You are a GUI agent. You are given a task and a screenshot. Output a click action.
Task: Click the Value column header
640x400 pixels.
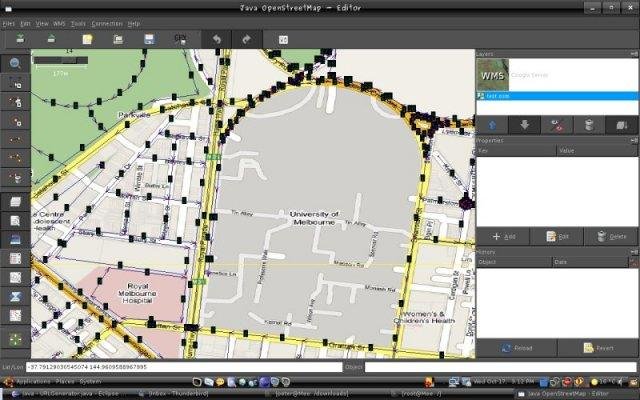[x=597, y=151]
